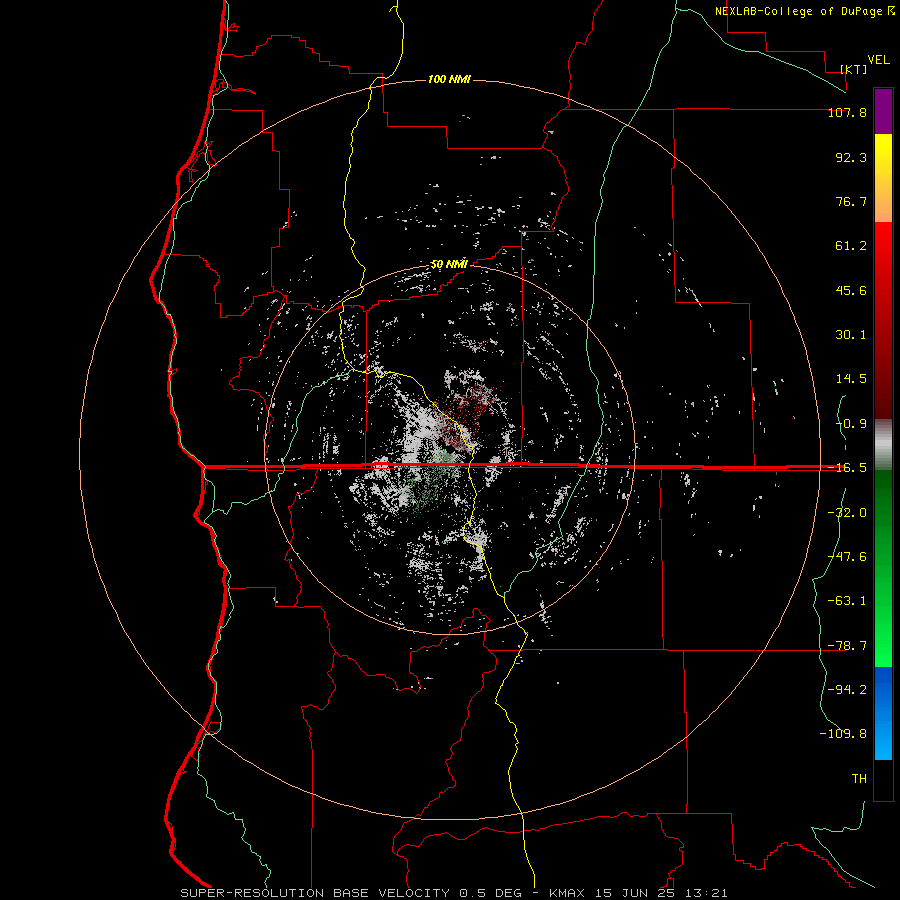Image resolution: width=900 pixels, height=900 pixels.
Task: Click the 100 NMI range ring label
Action: point(449,79)
